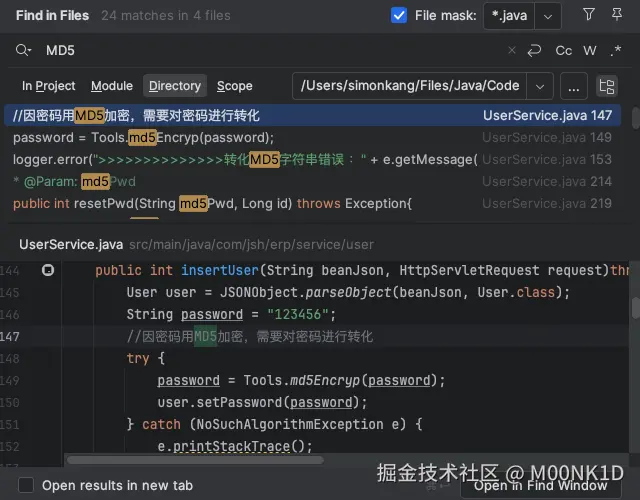Click the try keyword on line 148
Viewport: 640px width, 500px height.
[138, 358]
